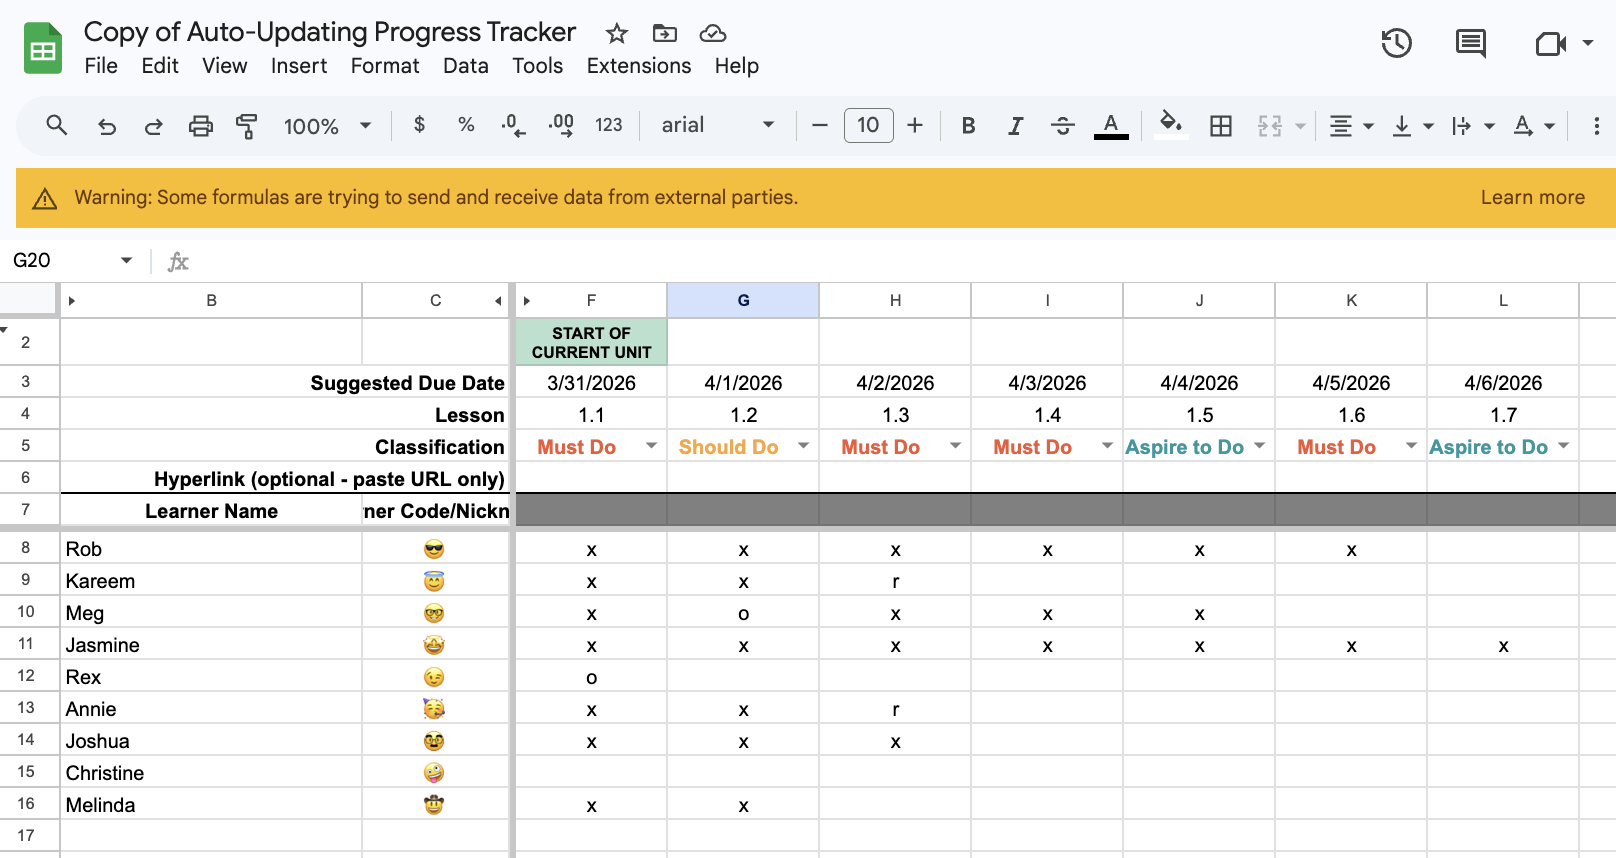Toggle bold formatting
The image size is (1616, 858).
click(968, 126)
